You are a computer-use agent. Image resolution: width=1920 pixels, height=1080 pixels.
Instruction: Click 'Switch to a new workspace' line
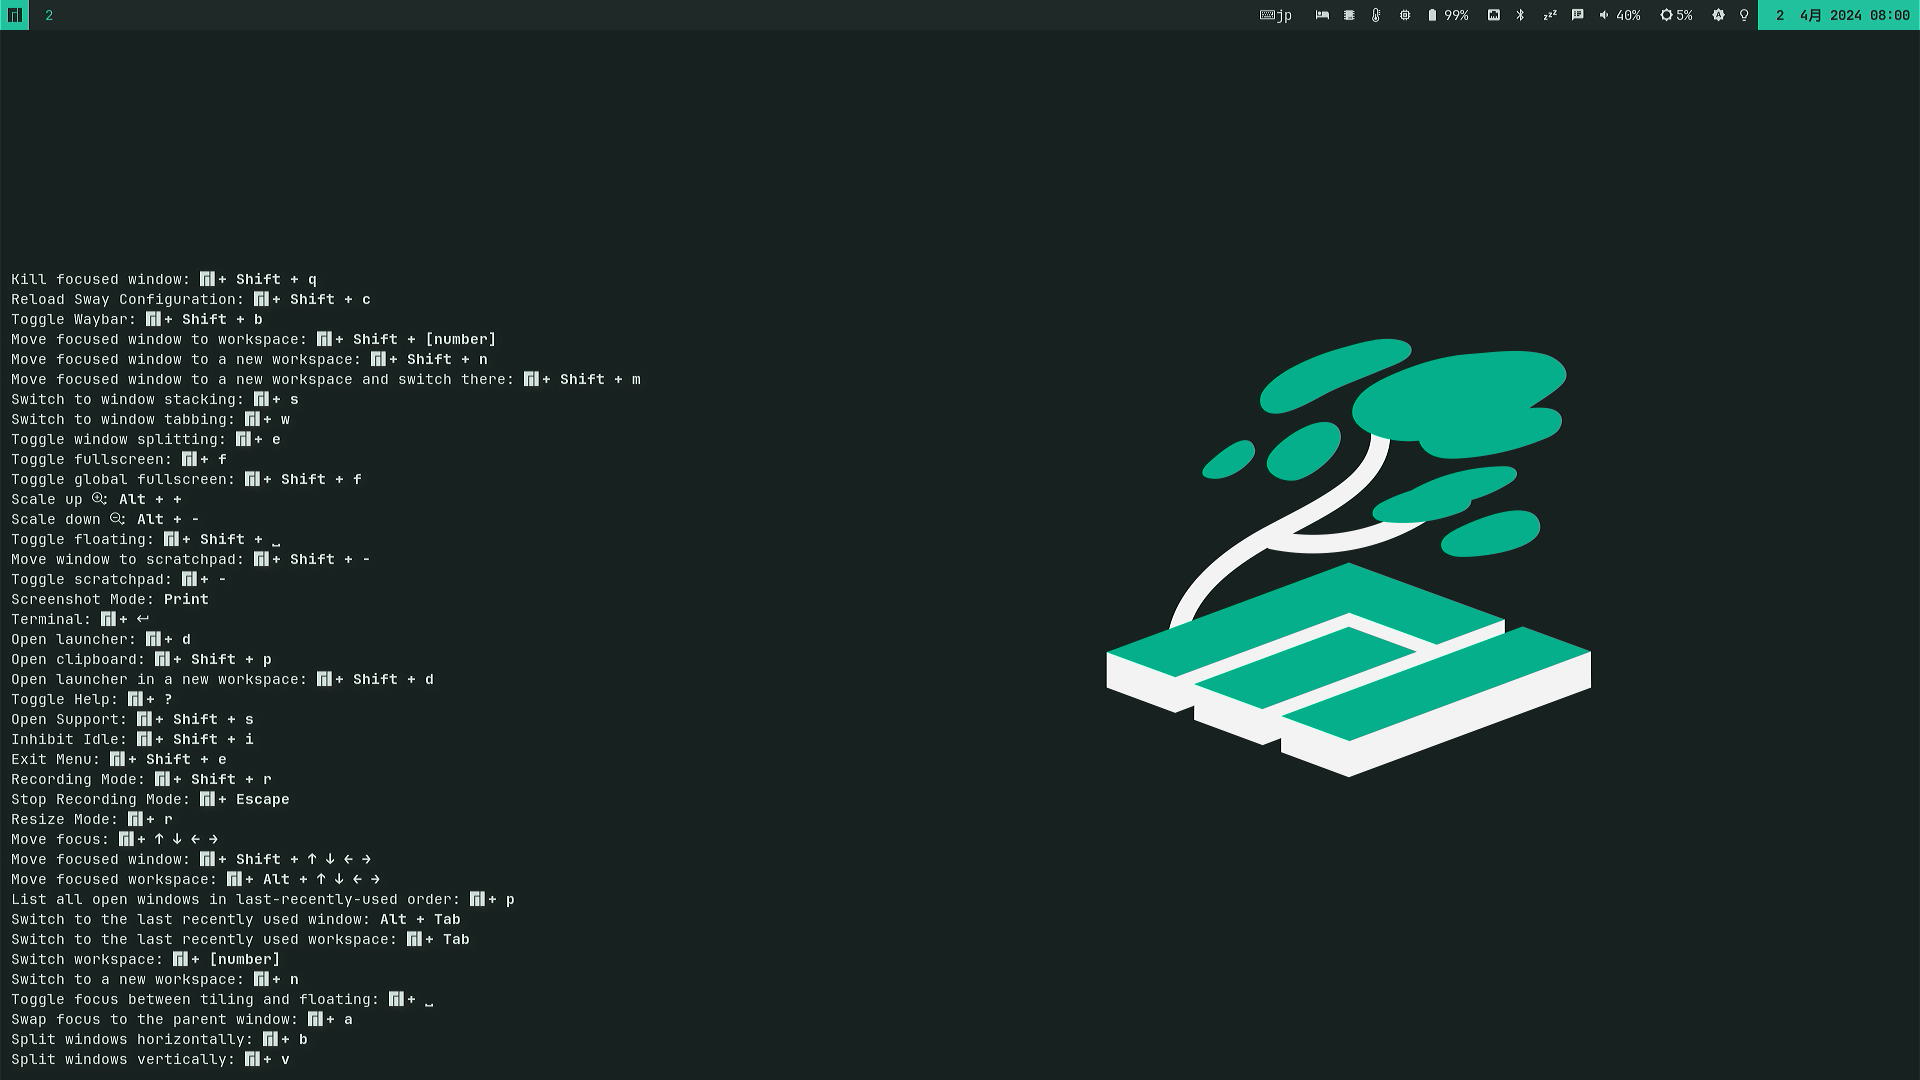[155, 979]
